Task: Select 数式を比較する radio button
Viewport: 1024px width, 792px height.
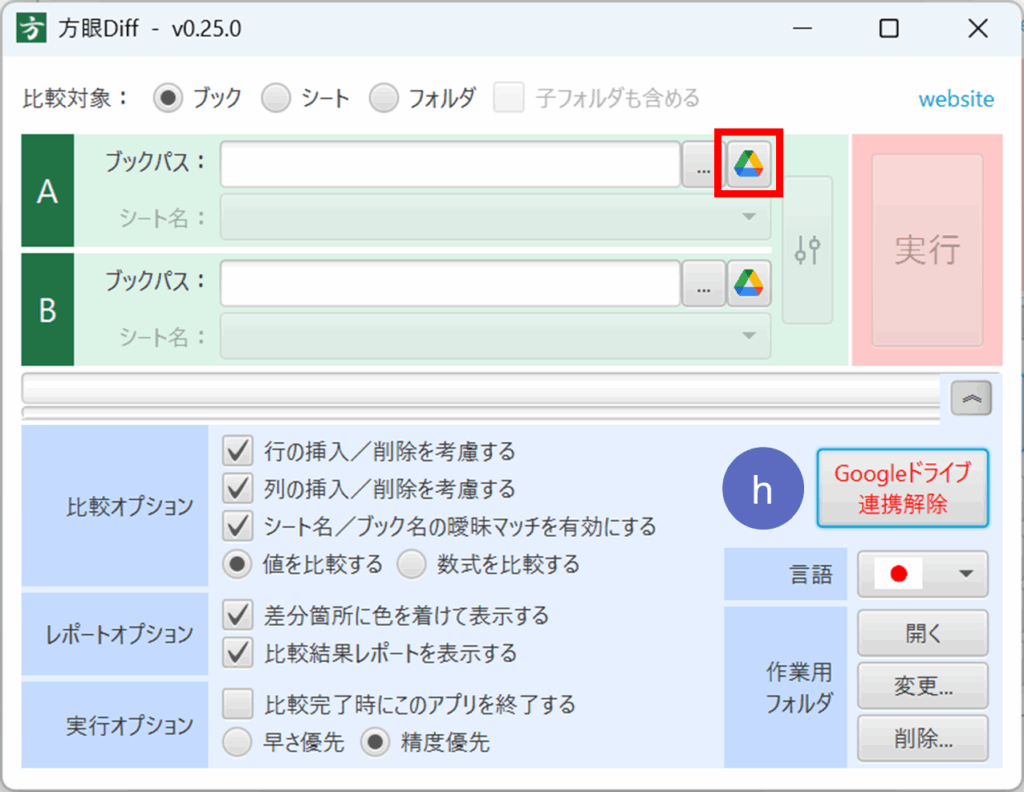Action: click(412, 564)
